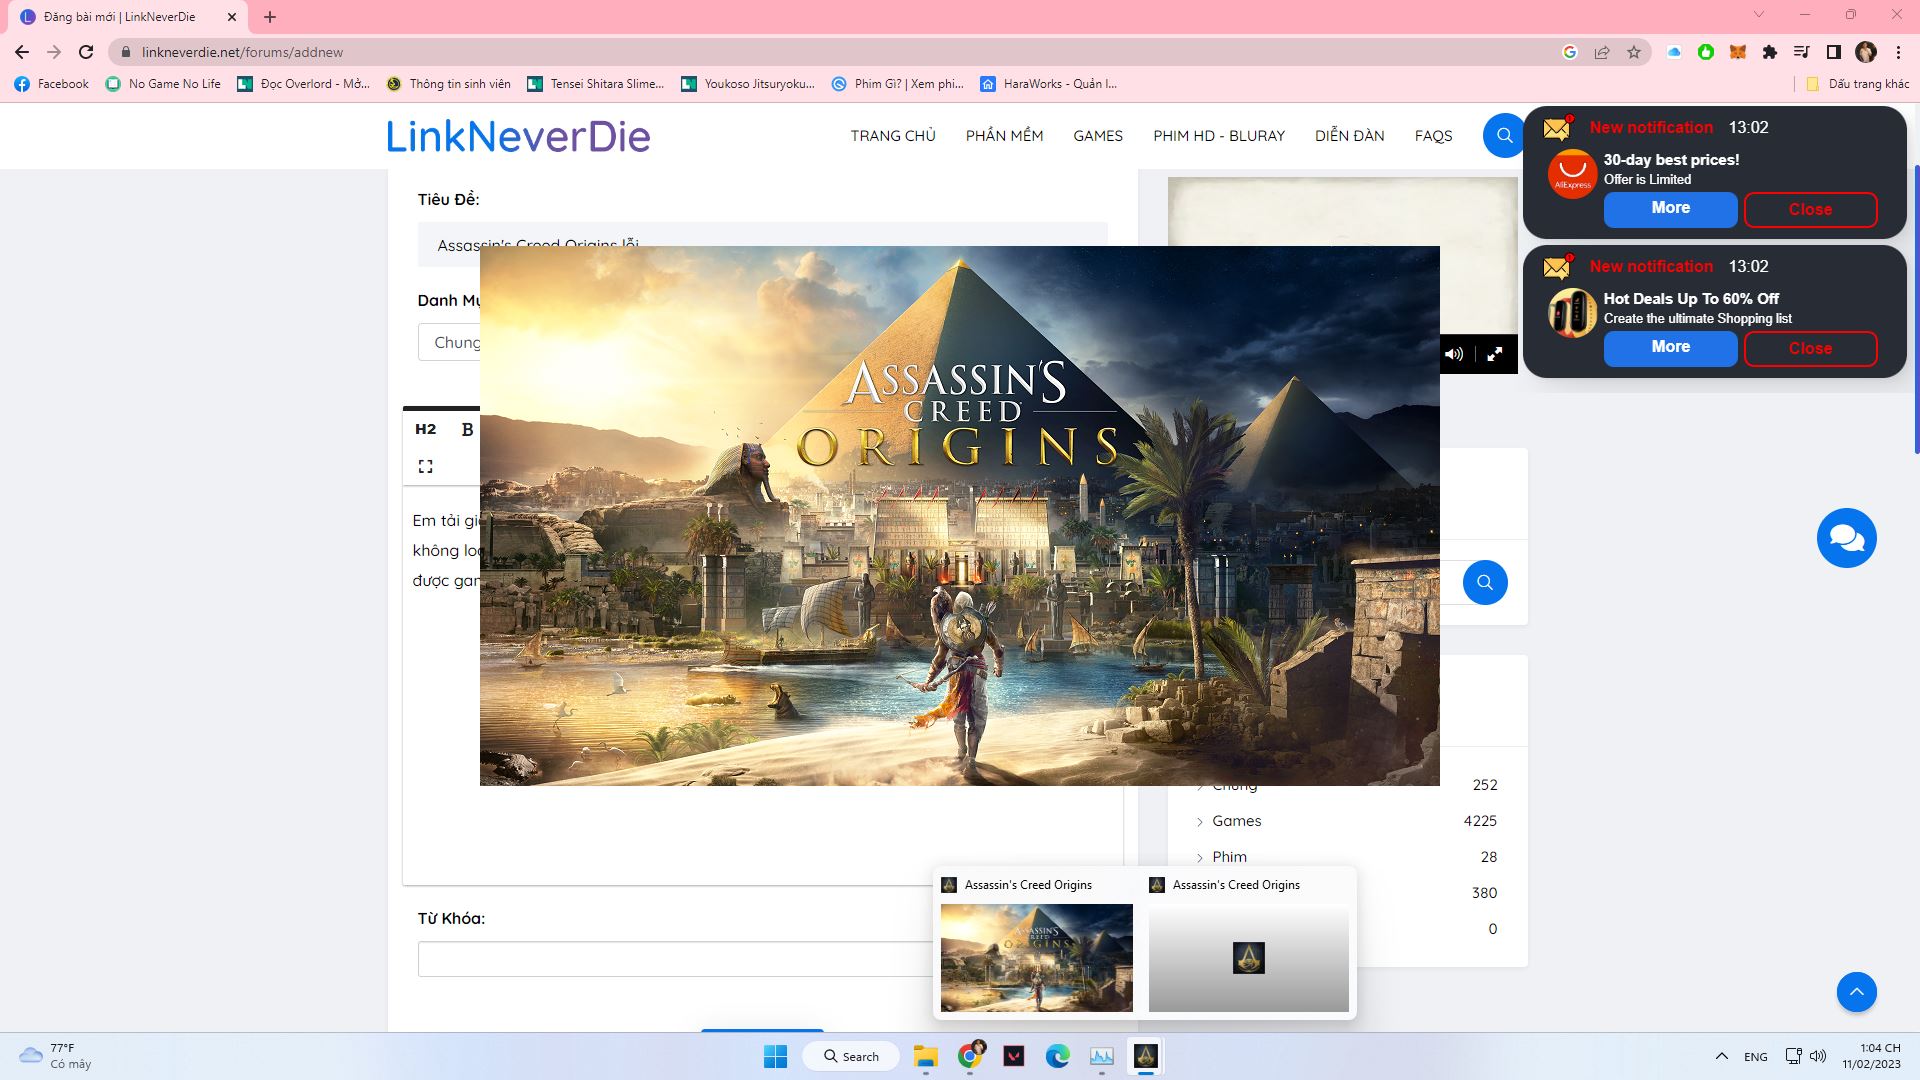Expand the editor to fullscreen

[425, 466]
